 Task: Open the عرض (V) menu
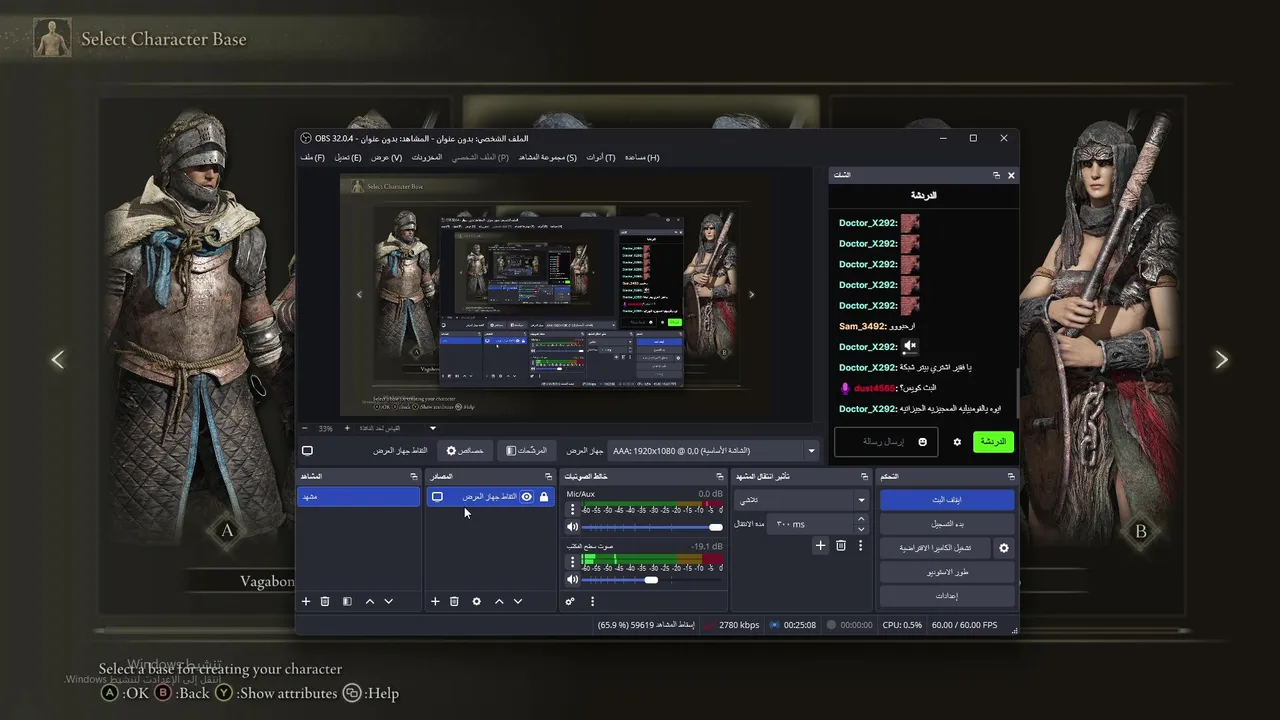point(386,157)
